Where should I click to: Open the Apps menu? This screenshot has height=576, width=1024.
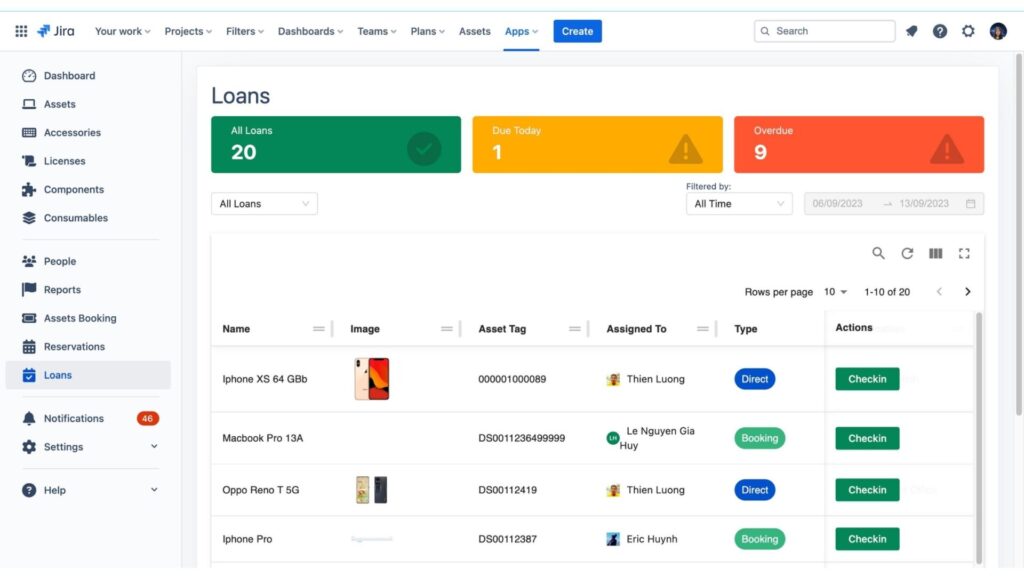[520, 31]
